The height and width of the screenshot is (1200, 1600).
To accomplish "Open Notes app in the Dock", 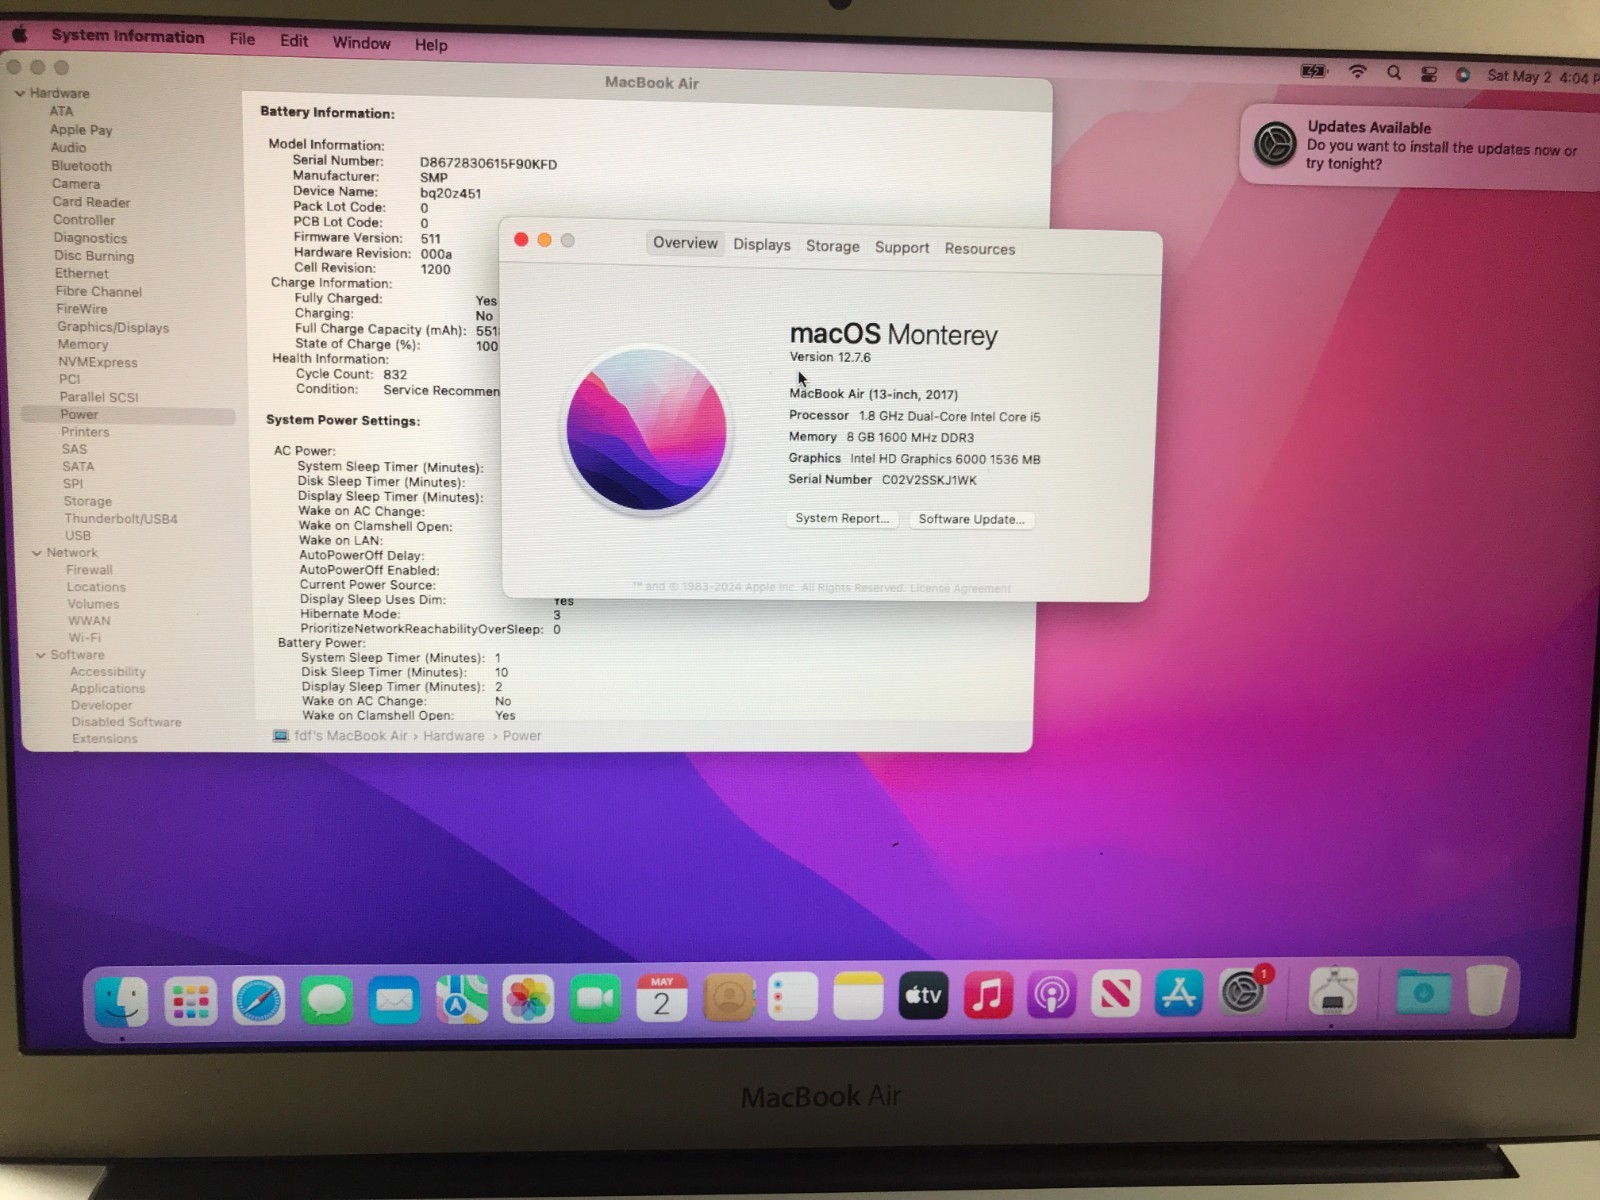I will coord(858,996).
